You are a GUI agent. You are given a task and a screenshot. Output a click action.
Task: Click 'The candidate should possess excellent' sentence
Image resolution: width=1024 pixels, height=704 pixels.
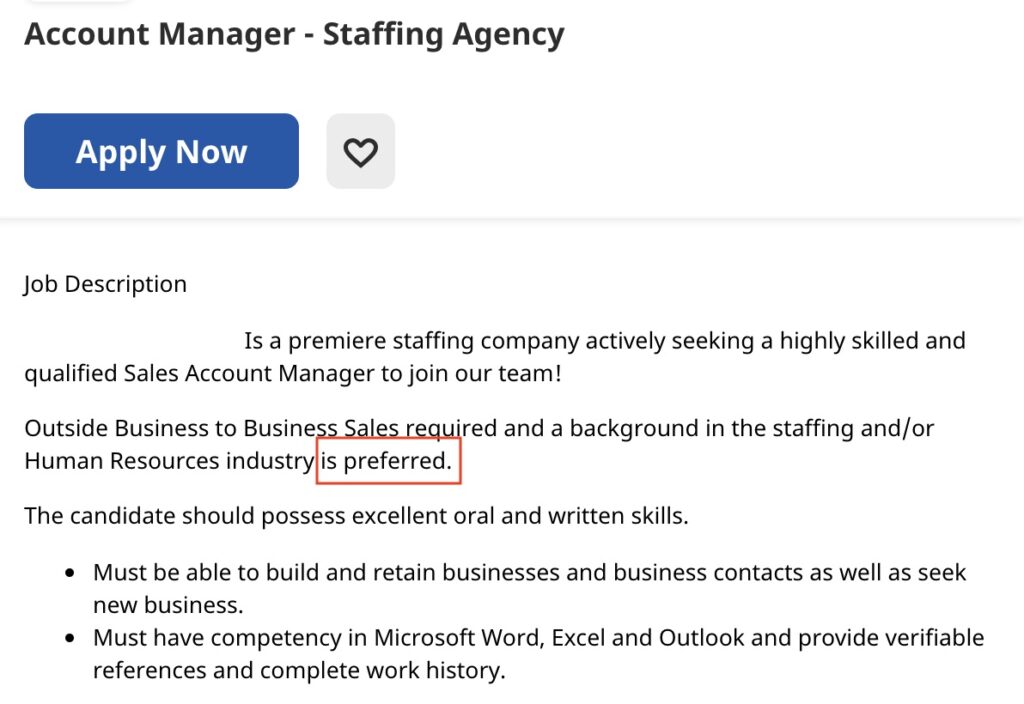coord(357,516)
